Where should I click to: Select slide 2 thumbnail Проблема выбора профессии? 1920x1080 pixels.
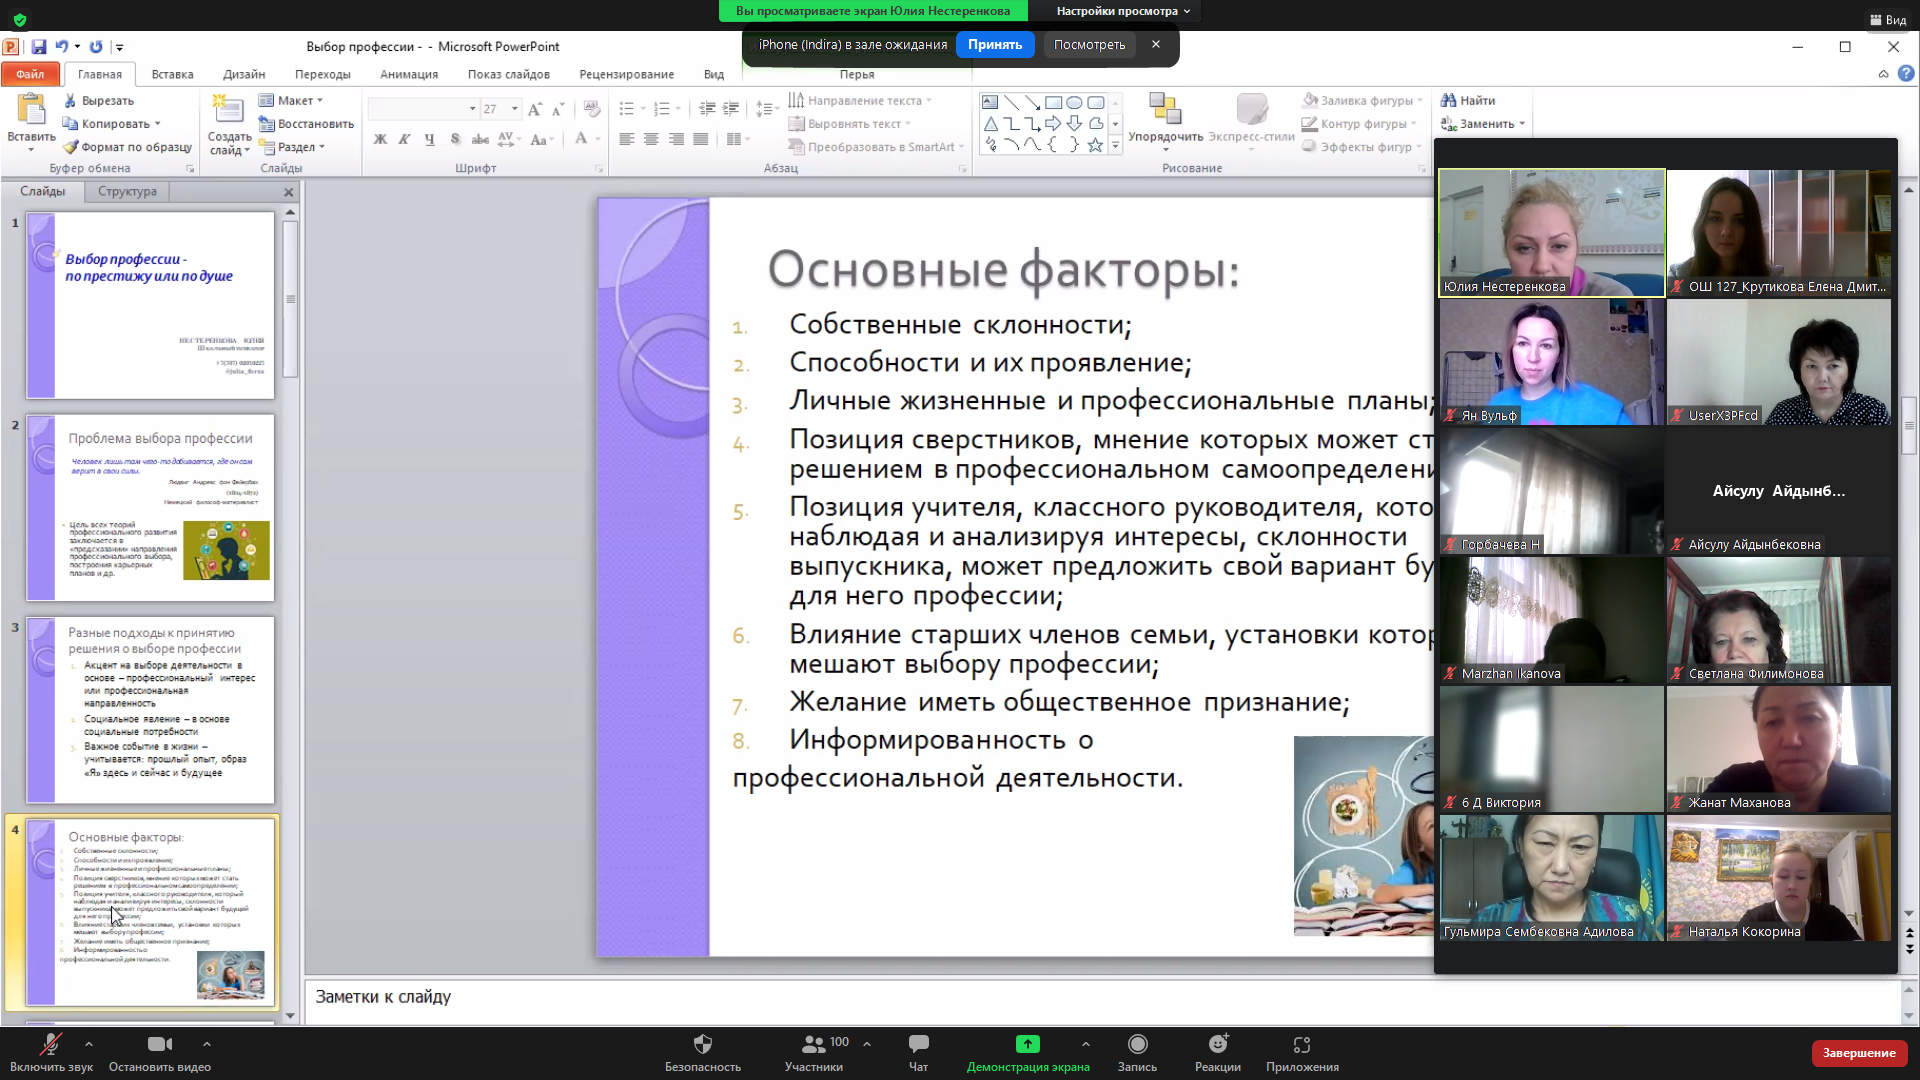coord(150,507)
